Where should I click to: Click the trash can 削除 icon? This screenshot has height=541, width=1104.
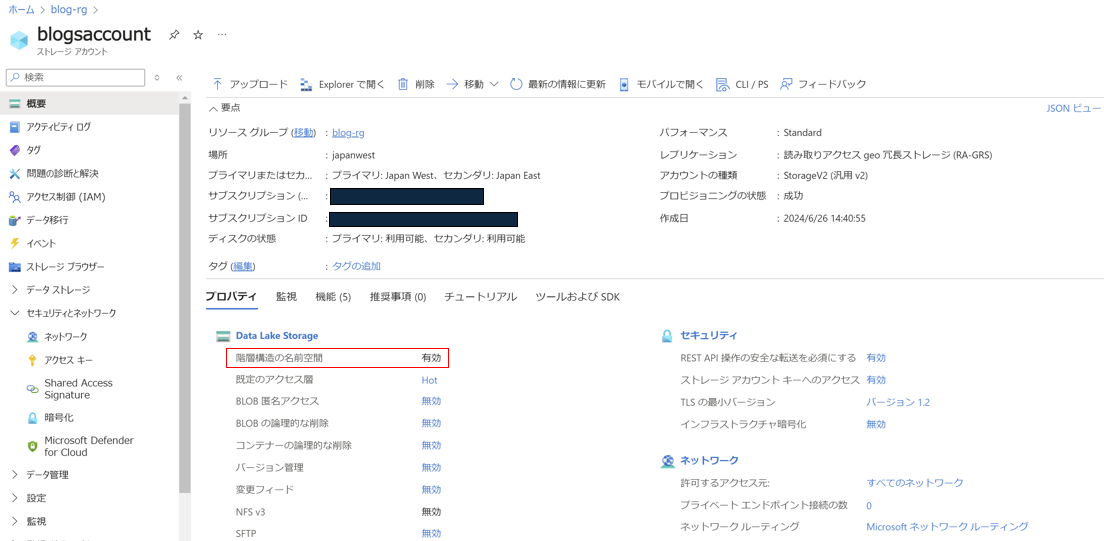(403, 84)
